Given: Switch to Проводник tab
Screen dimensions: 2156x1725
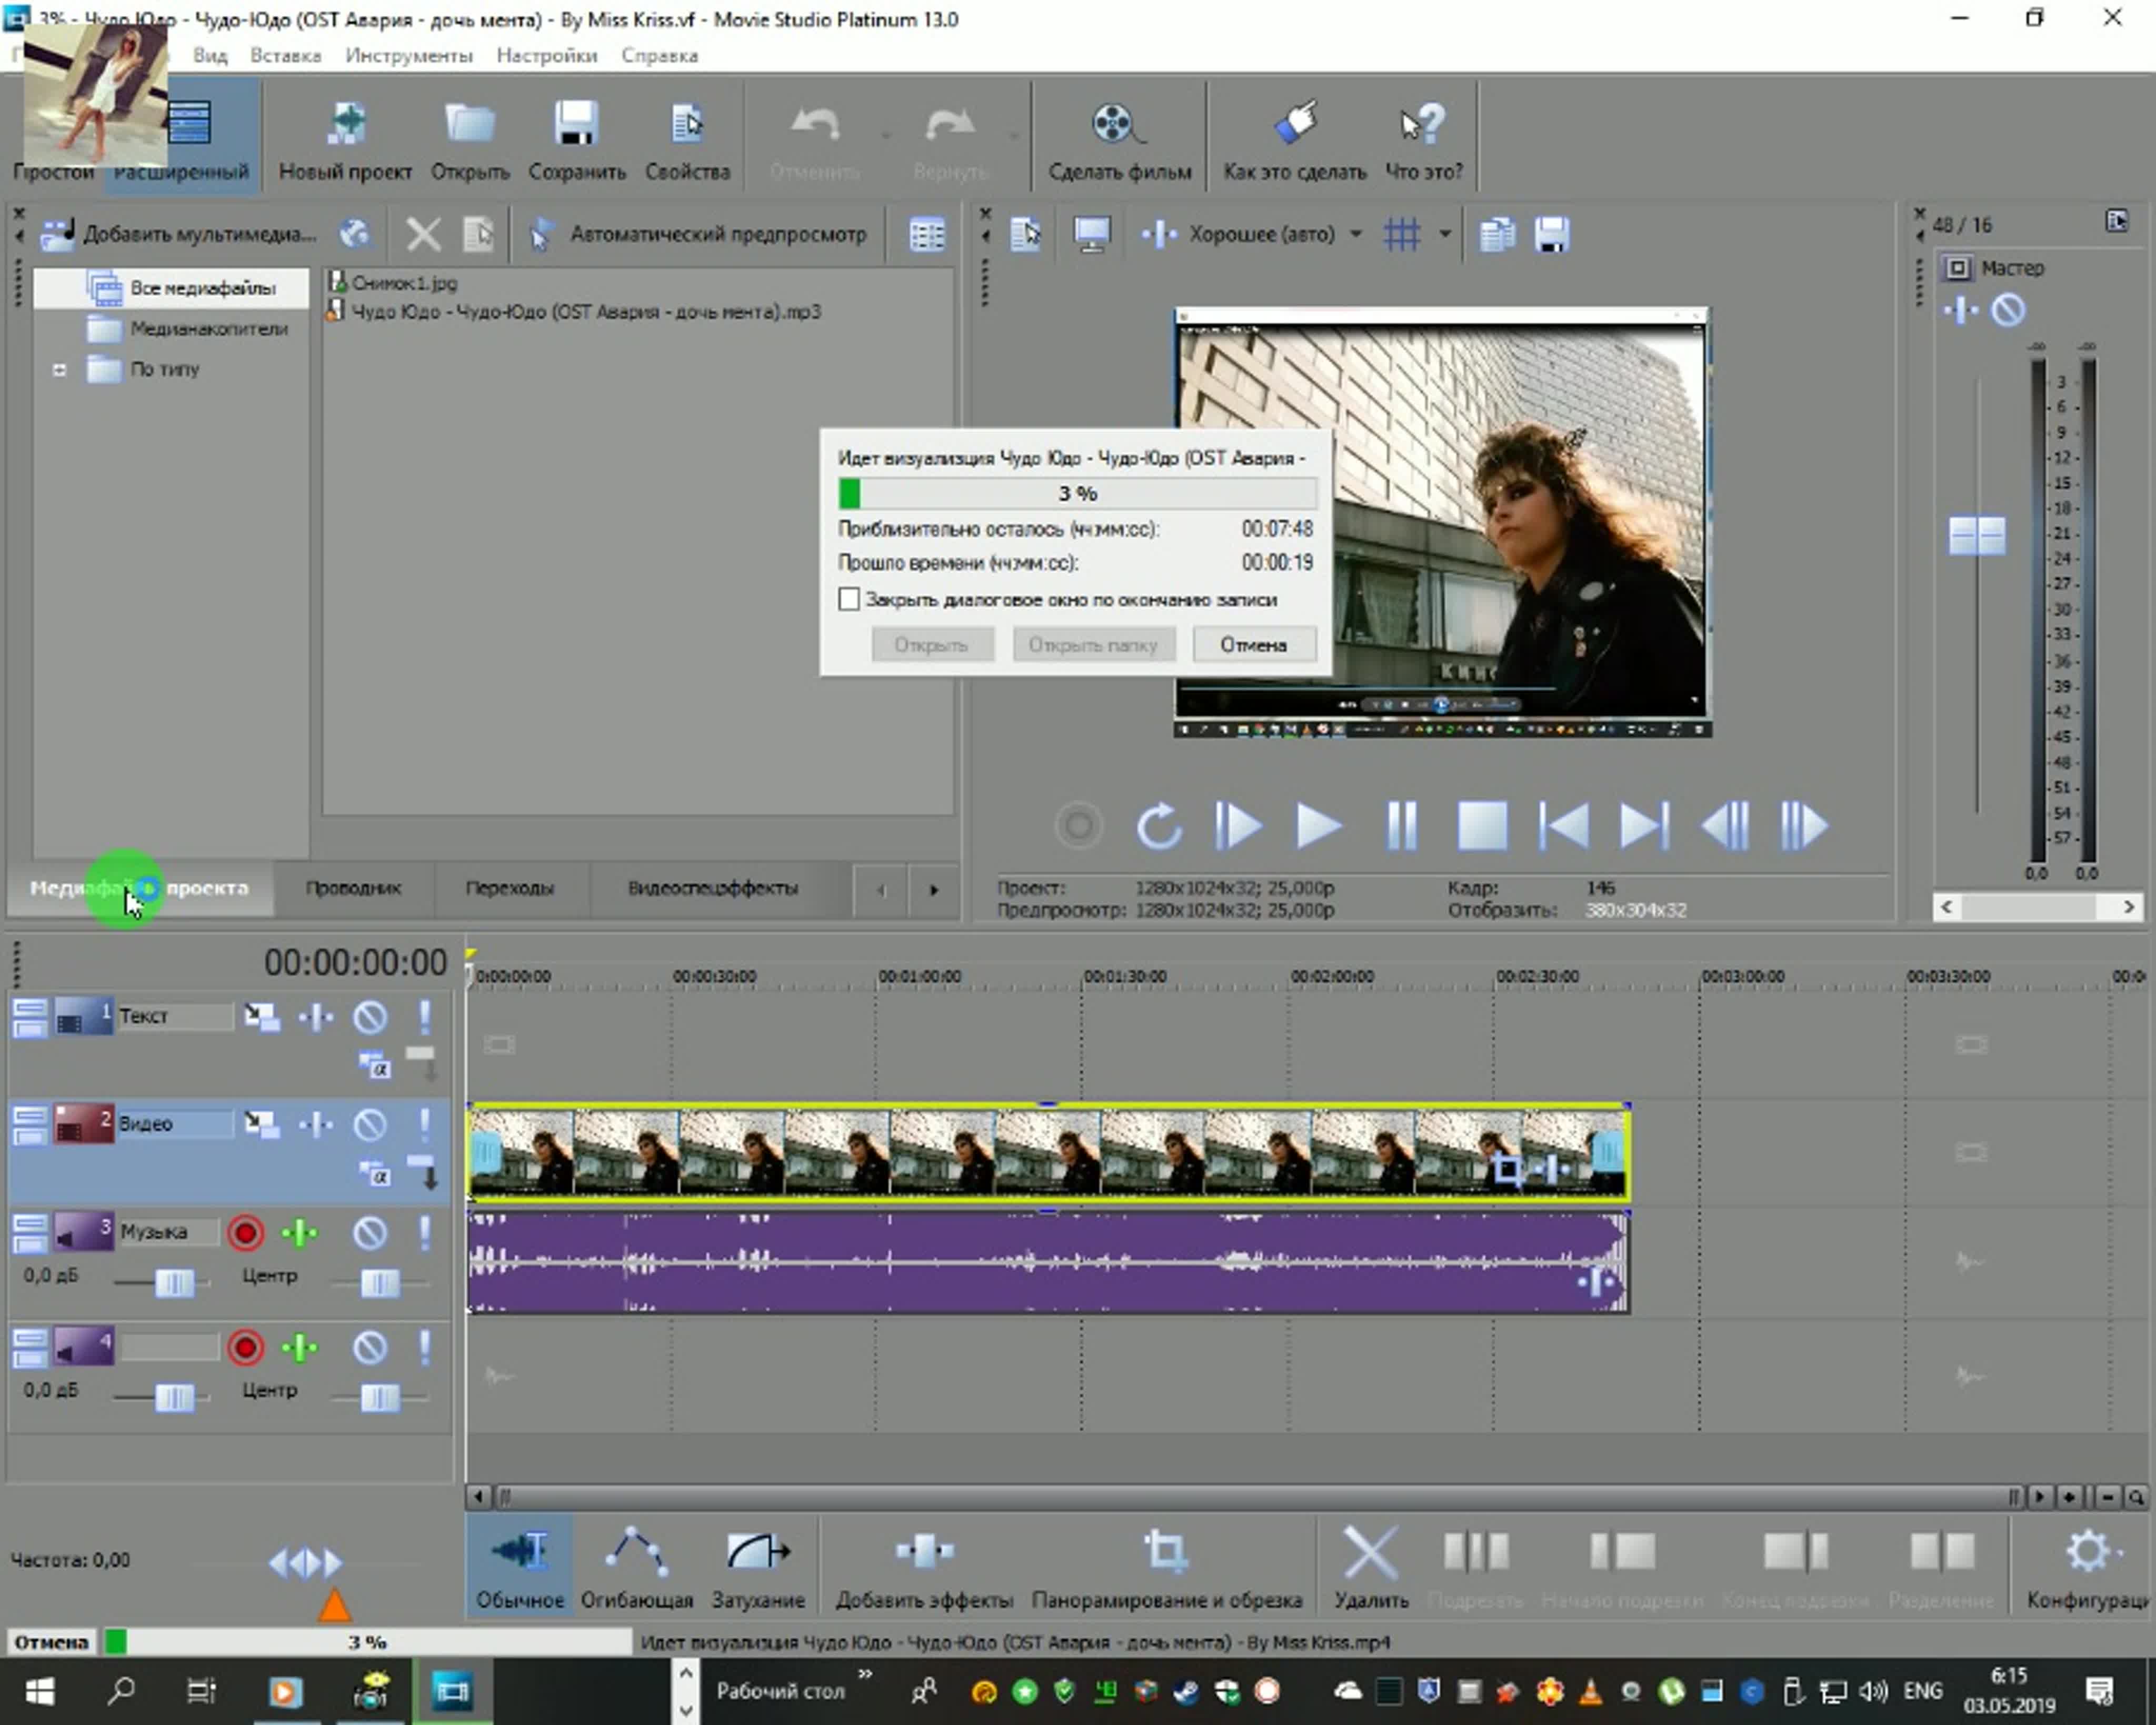Looking at the screenshot, I should tap(353, 888).
